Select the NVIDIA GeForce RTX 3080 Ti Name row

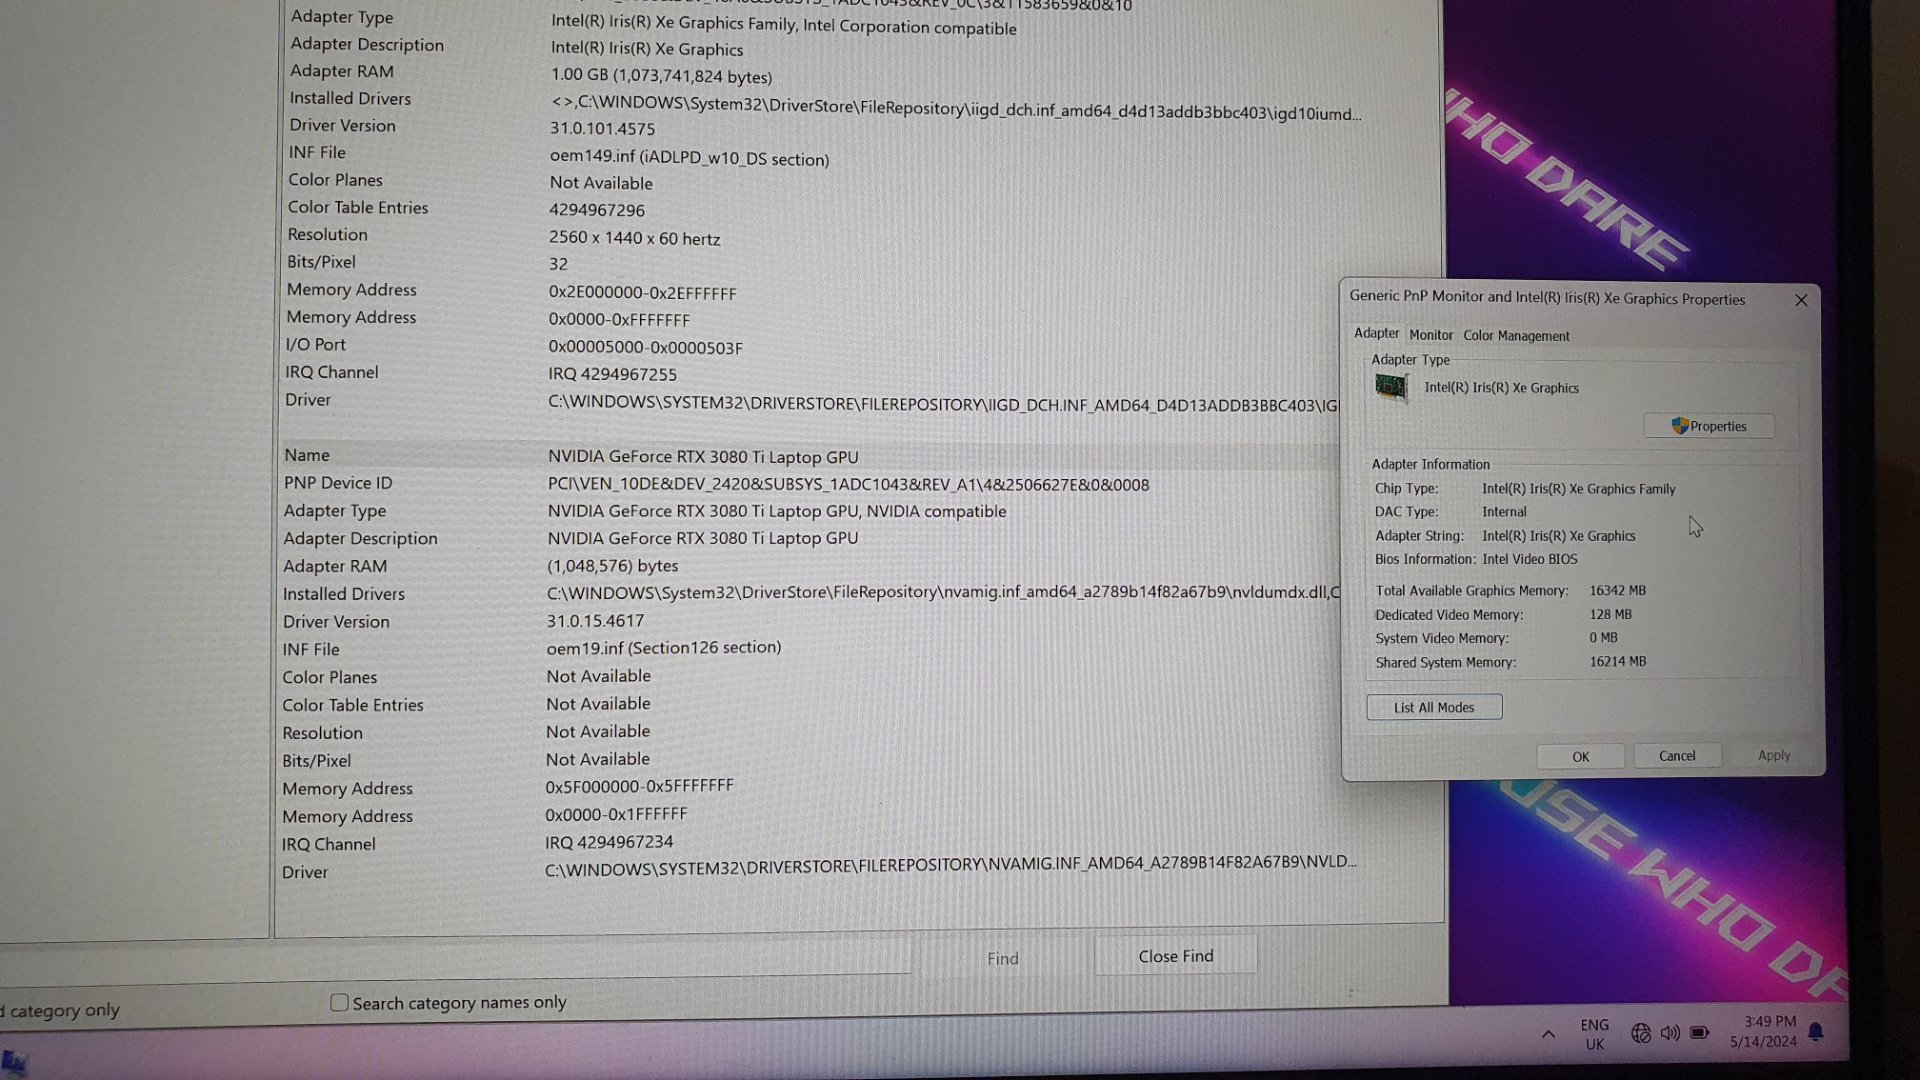(810, 456)
